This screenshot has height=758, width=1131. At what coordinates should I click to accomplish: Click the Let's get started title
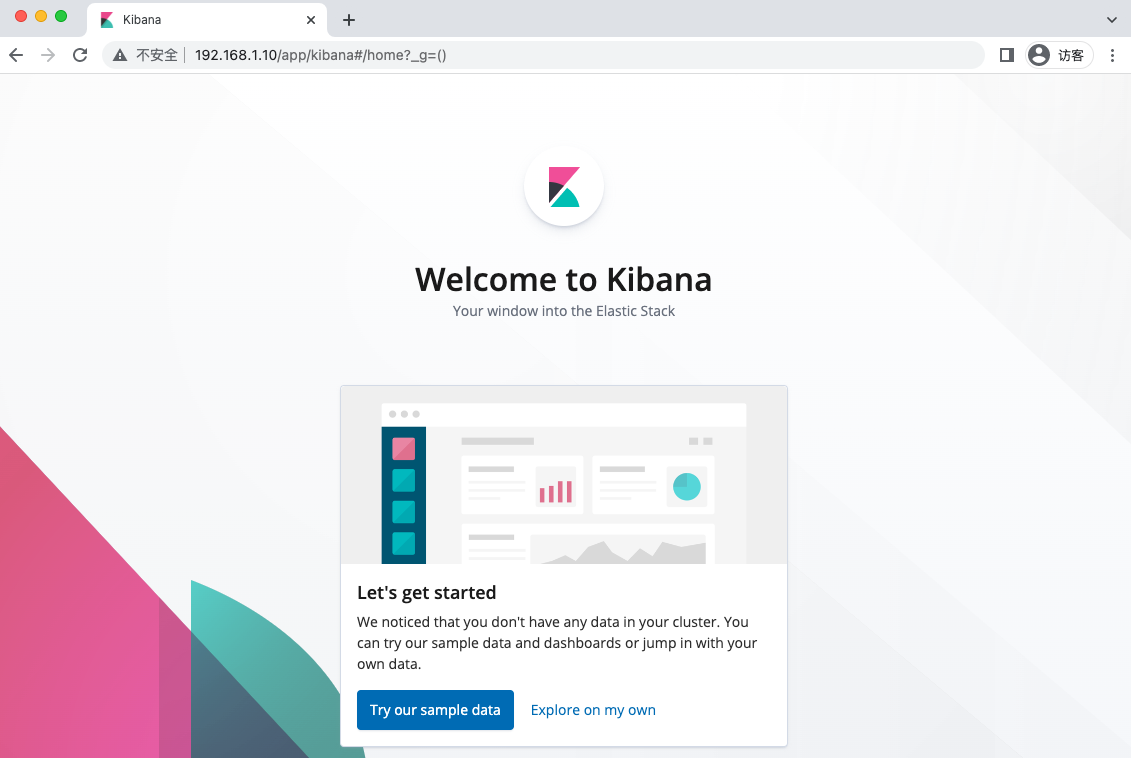coord(426,593)
